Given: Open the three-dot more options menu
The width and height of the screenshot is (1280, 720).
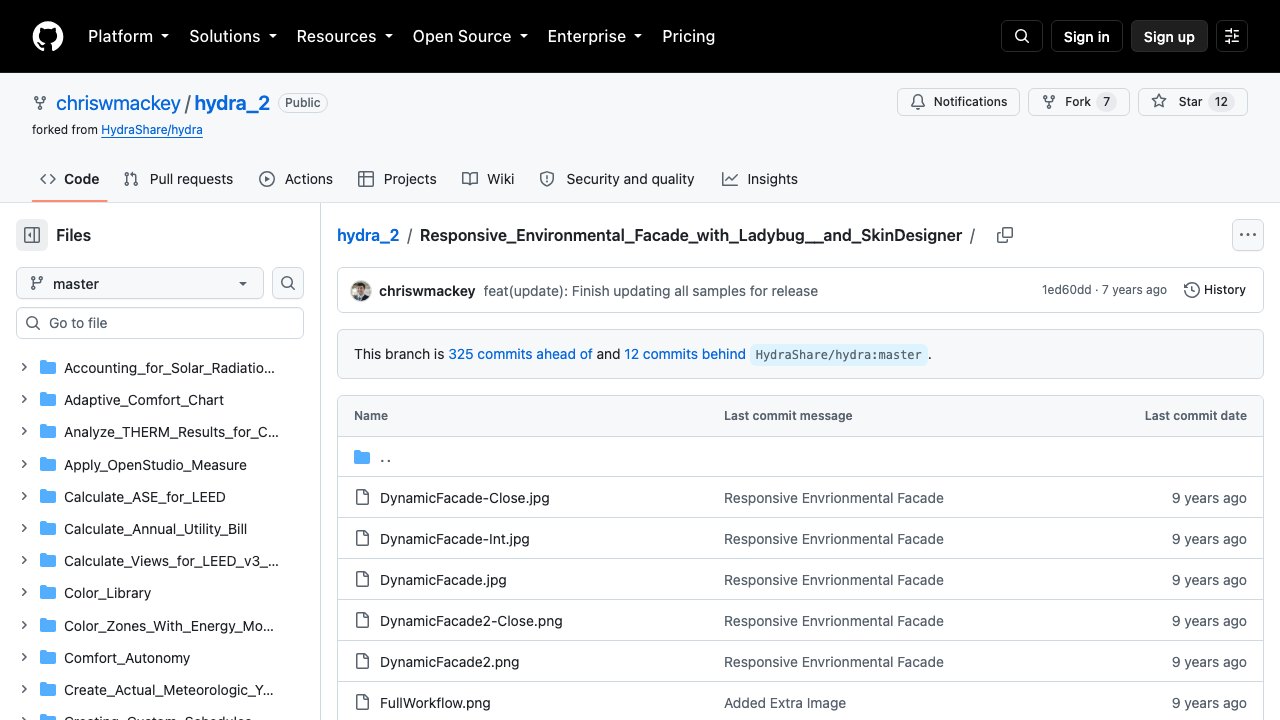Looking at the screenshot, I should point(1248,235).
